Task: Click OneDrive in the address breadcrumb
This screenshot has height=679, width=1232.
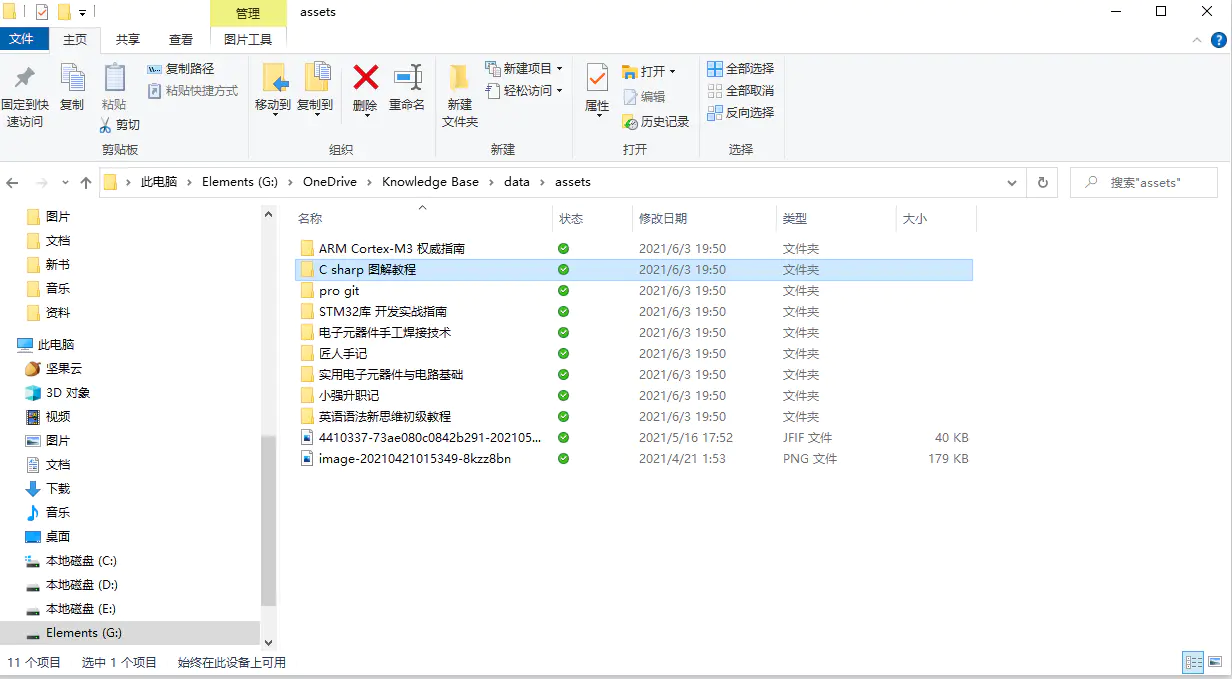Action: tap(329, 182)
